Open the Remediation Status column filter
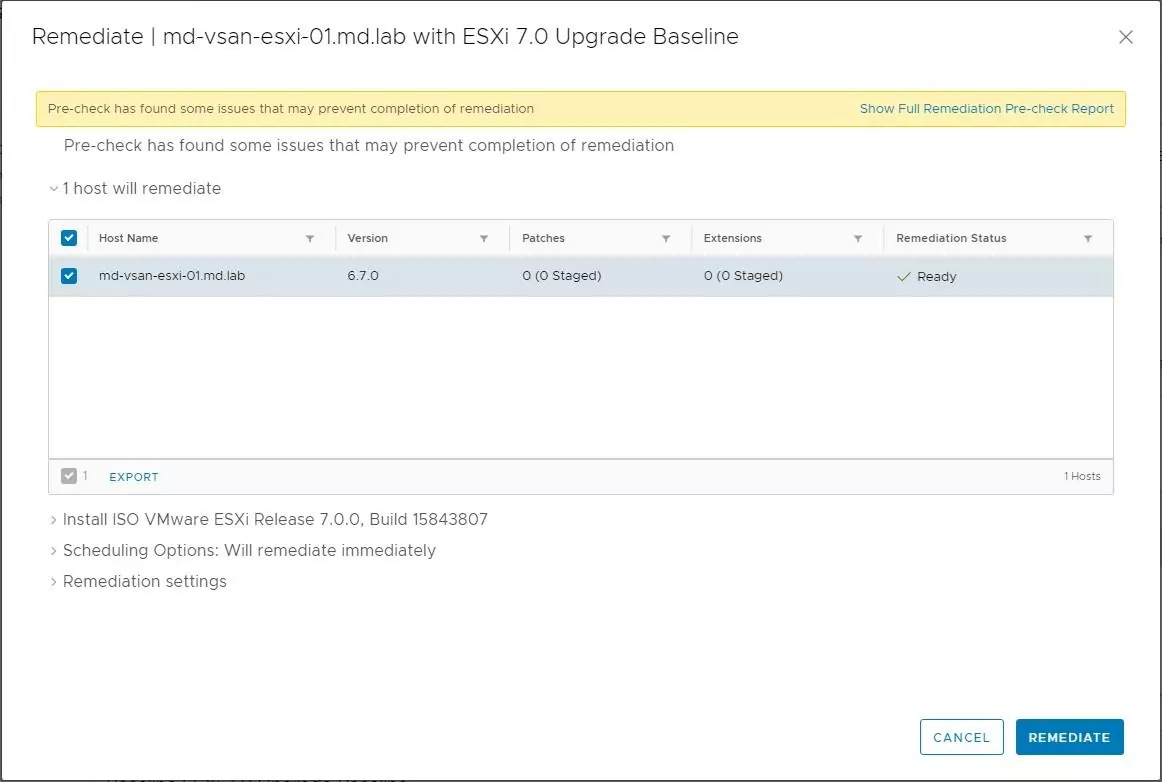This screenshot has width=1162, height=782. [x=1088, y=239]
